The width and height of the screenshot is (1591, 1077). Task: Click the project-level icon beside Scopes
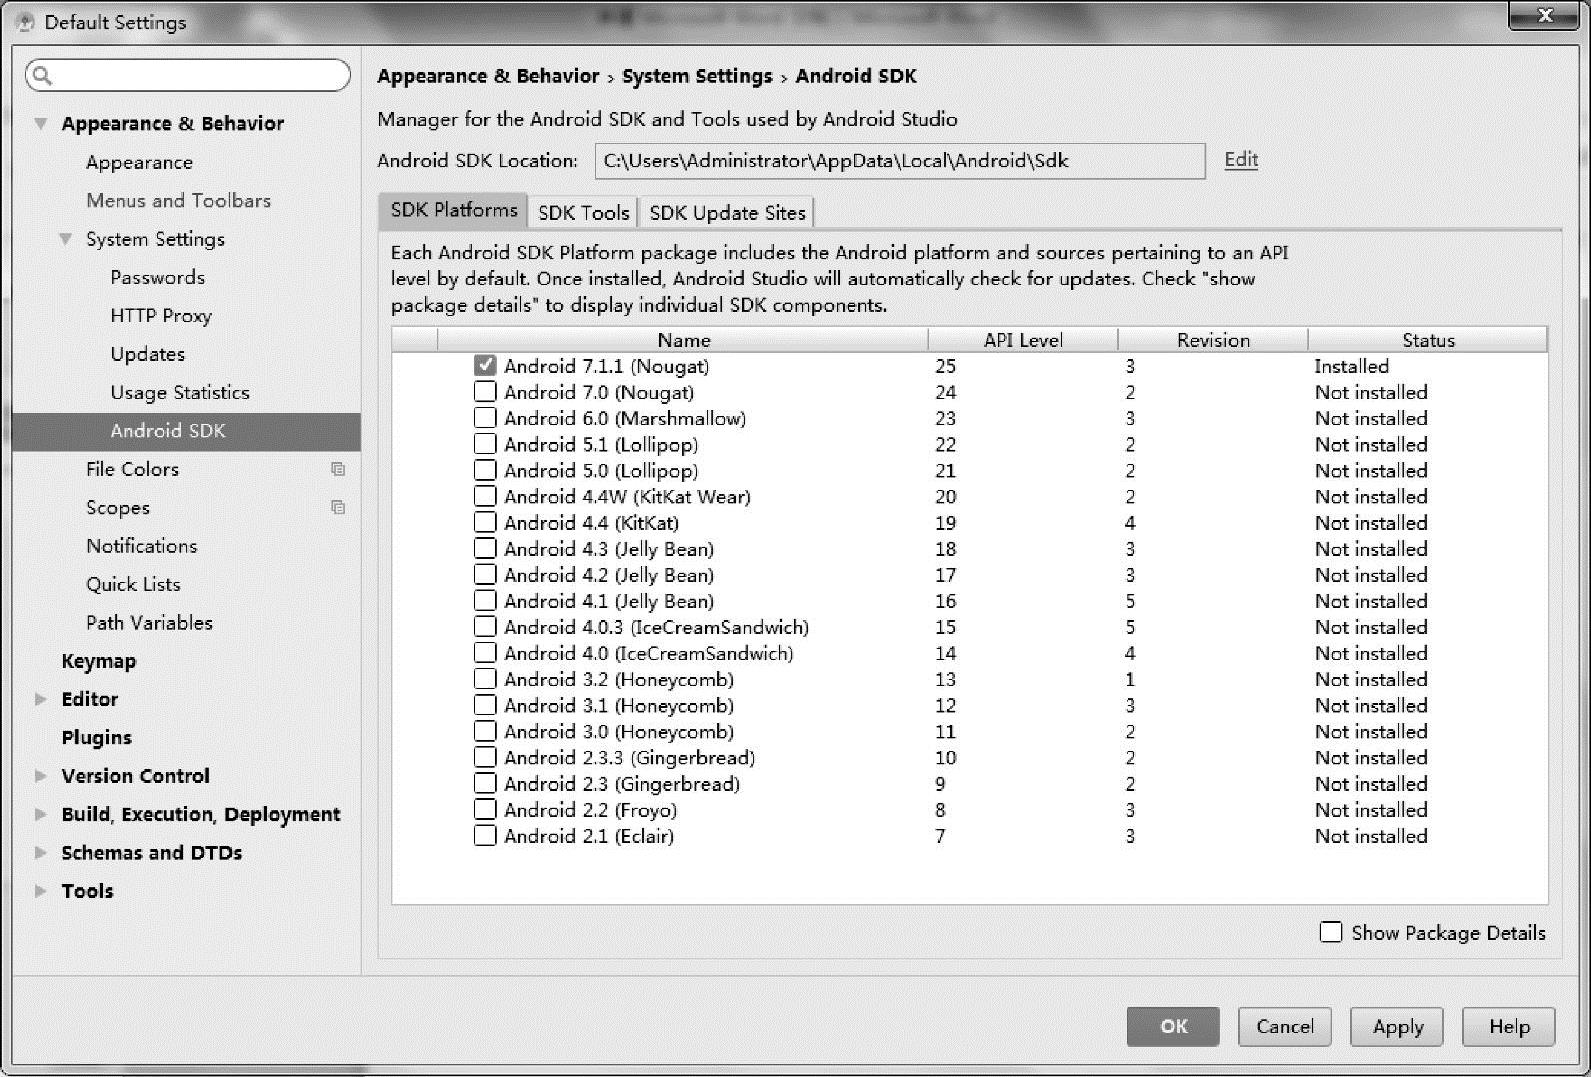point(338,507)
